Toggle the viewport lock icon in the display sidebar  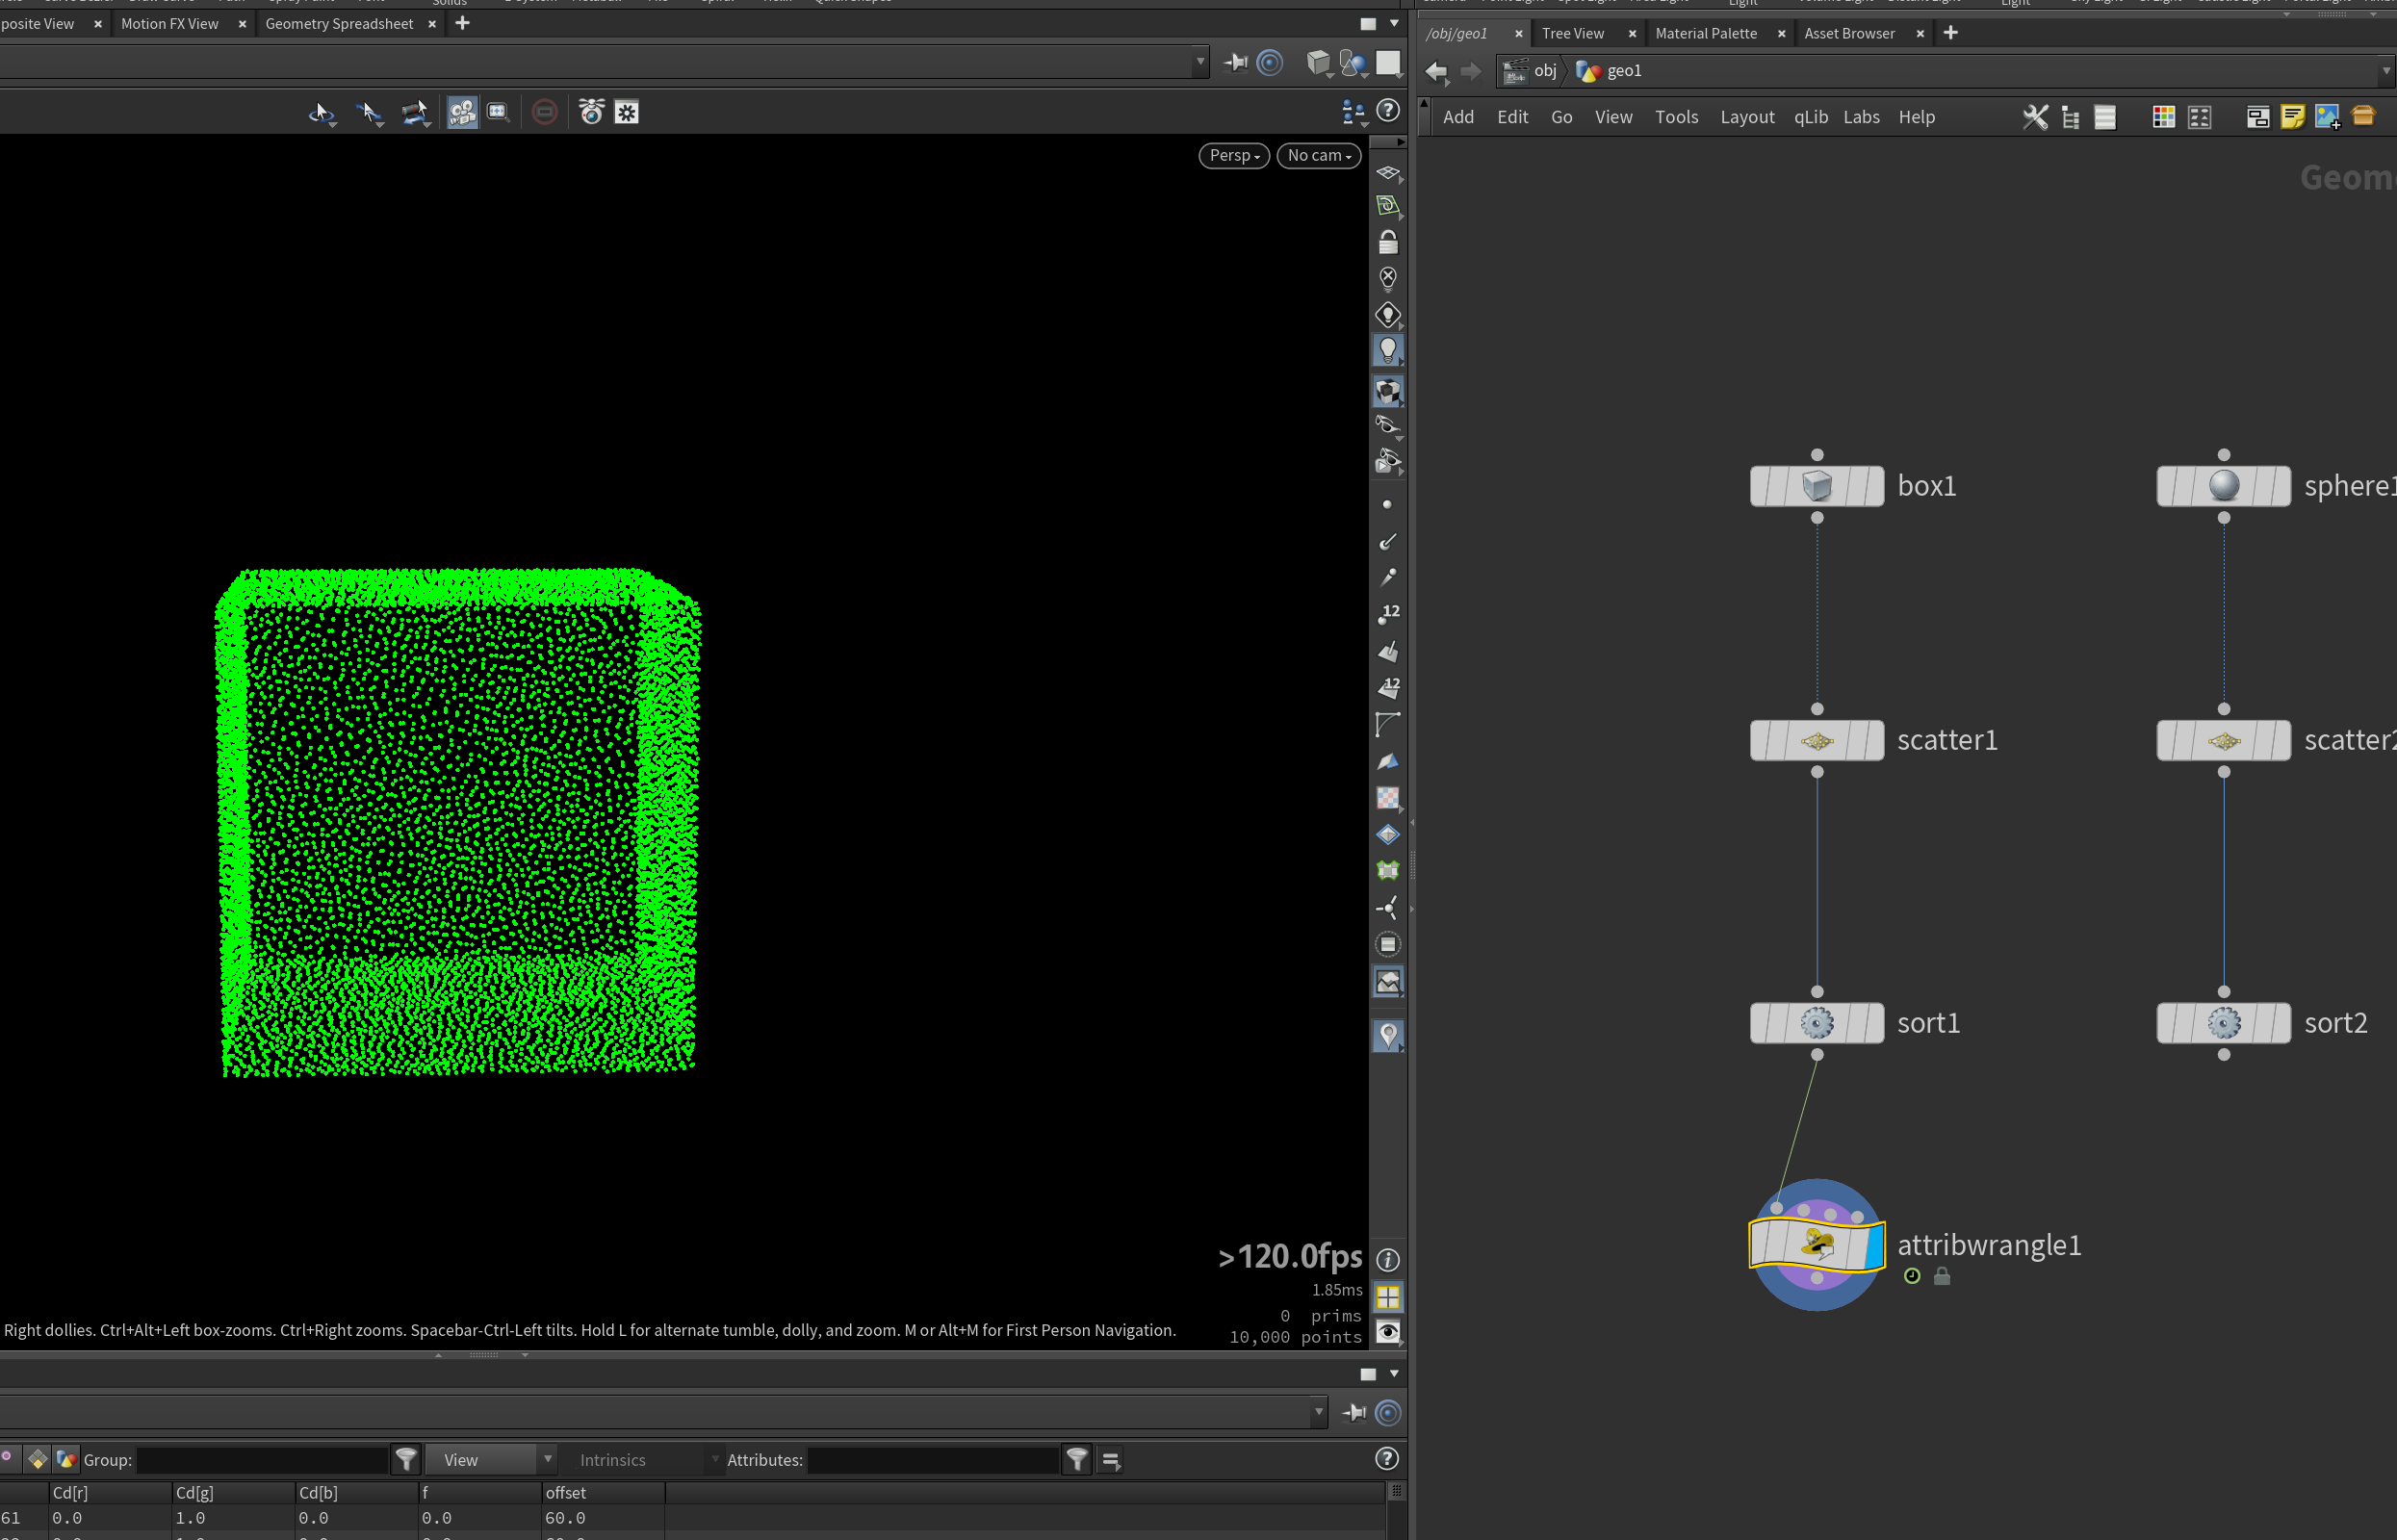click(1388, 242)
